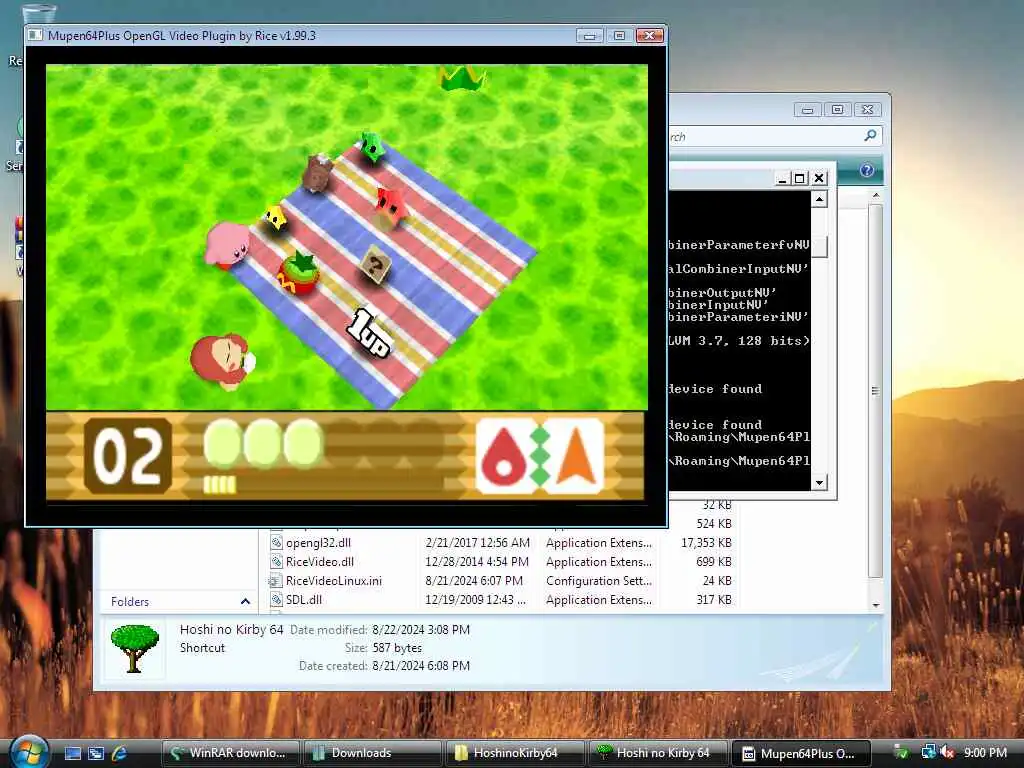Click Date created value 8/21/2024 6:08 PM
The image size is (1024, 768).
coord(421,665)
